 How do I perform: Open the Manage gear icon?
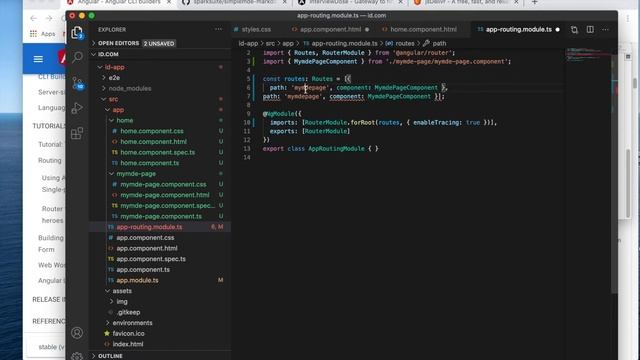click(x=77, y=356)
